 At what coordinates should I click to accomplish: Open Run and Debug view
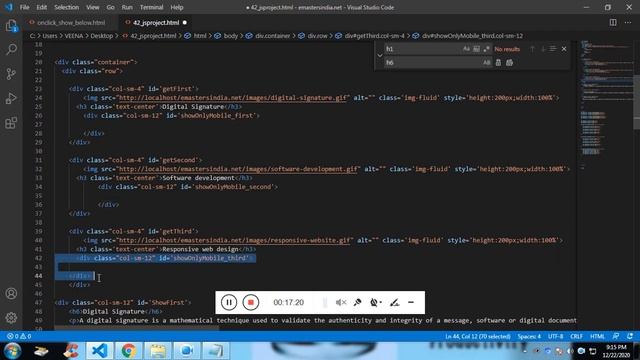coord(11,98)
